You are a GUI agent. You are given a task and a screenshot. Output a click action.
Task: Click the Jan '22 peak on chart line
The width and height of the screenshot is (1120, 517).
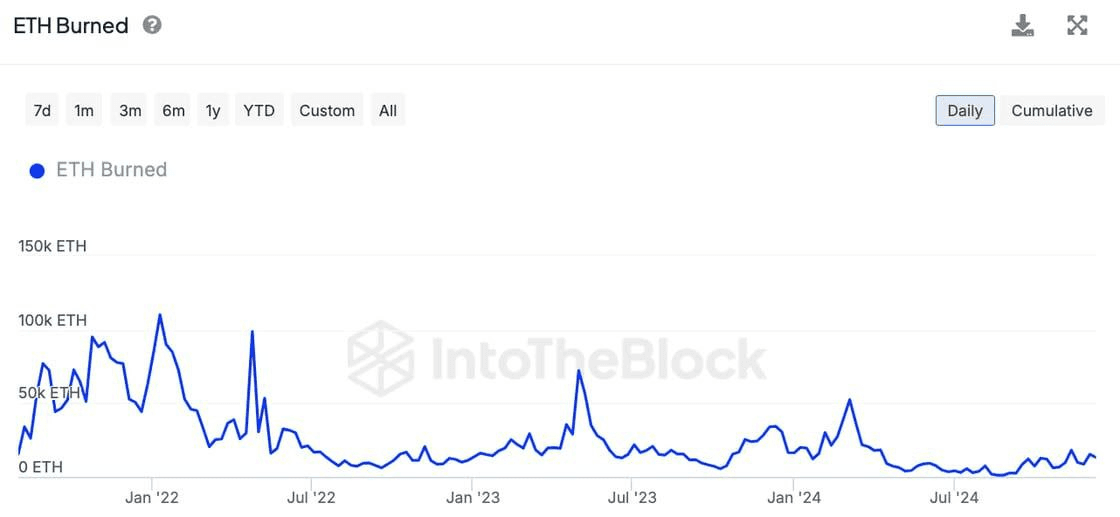pos(160,315)
